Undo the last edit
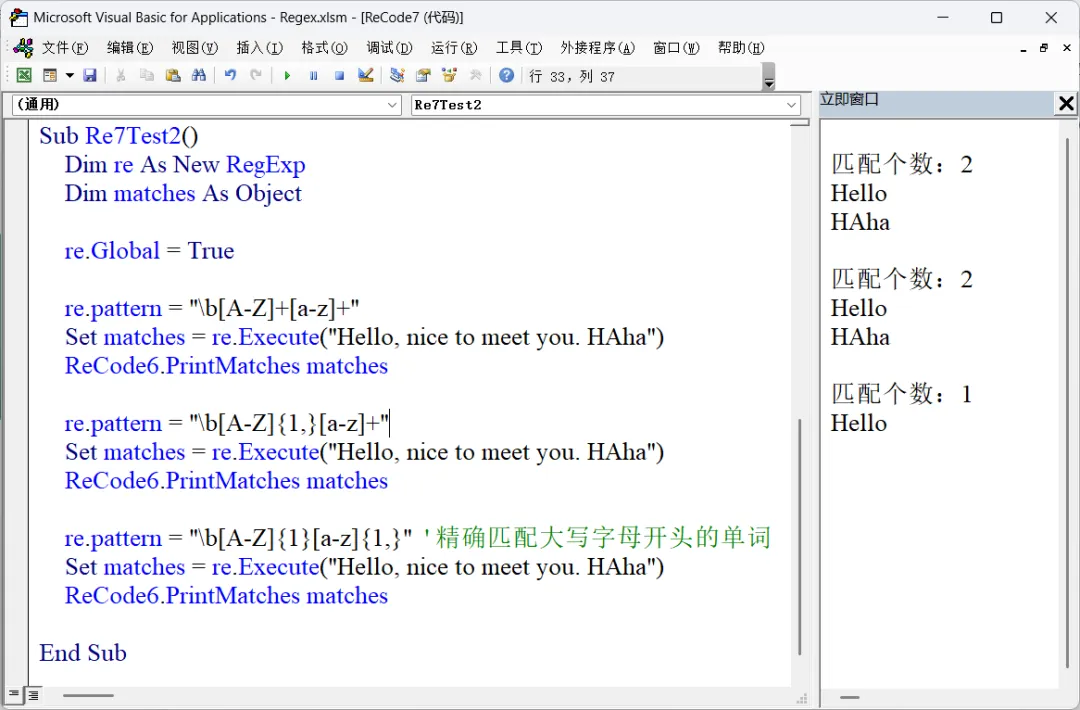The width and height of the screenshot is (1080, 710). pos(230,75)
